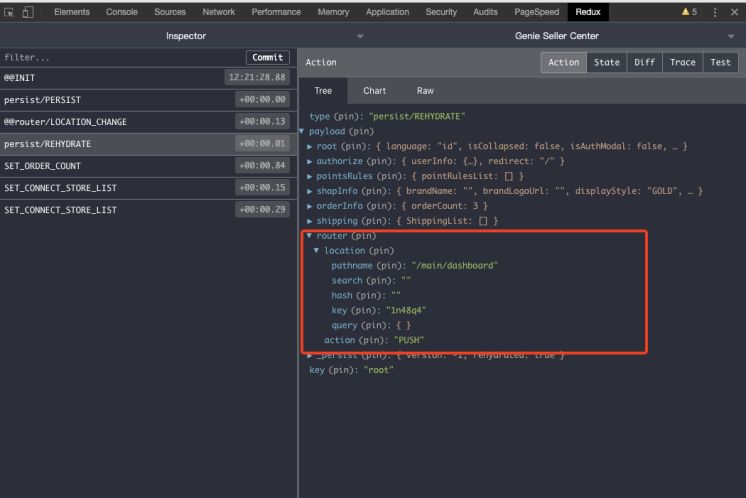The height and width of the screenshot is (498, 746).
Task: Open DevTools three-dot customize menu
Action: pyautogui.click(x=715, y=12)
